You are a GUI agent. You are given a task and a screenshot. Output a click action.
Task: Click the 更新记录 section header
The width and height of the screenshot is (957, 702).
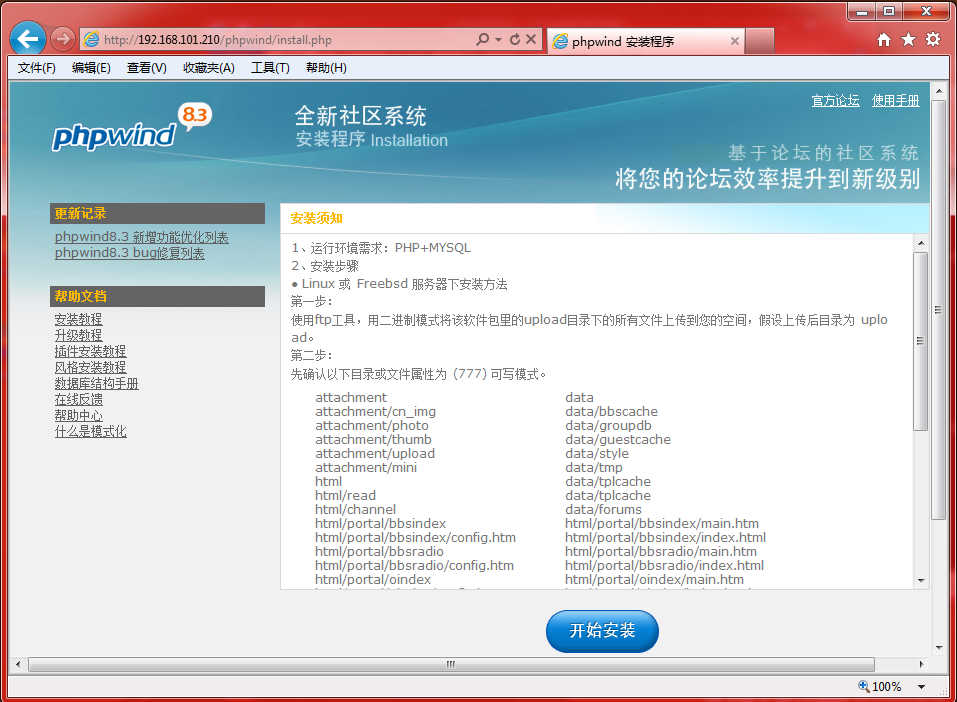[x=157, y=214]
